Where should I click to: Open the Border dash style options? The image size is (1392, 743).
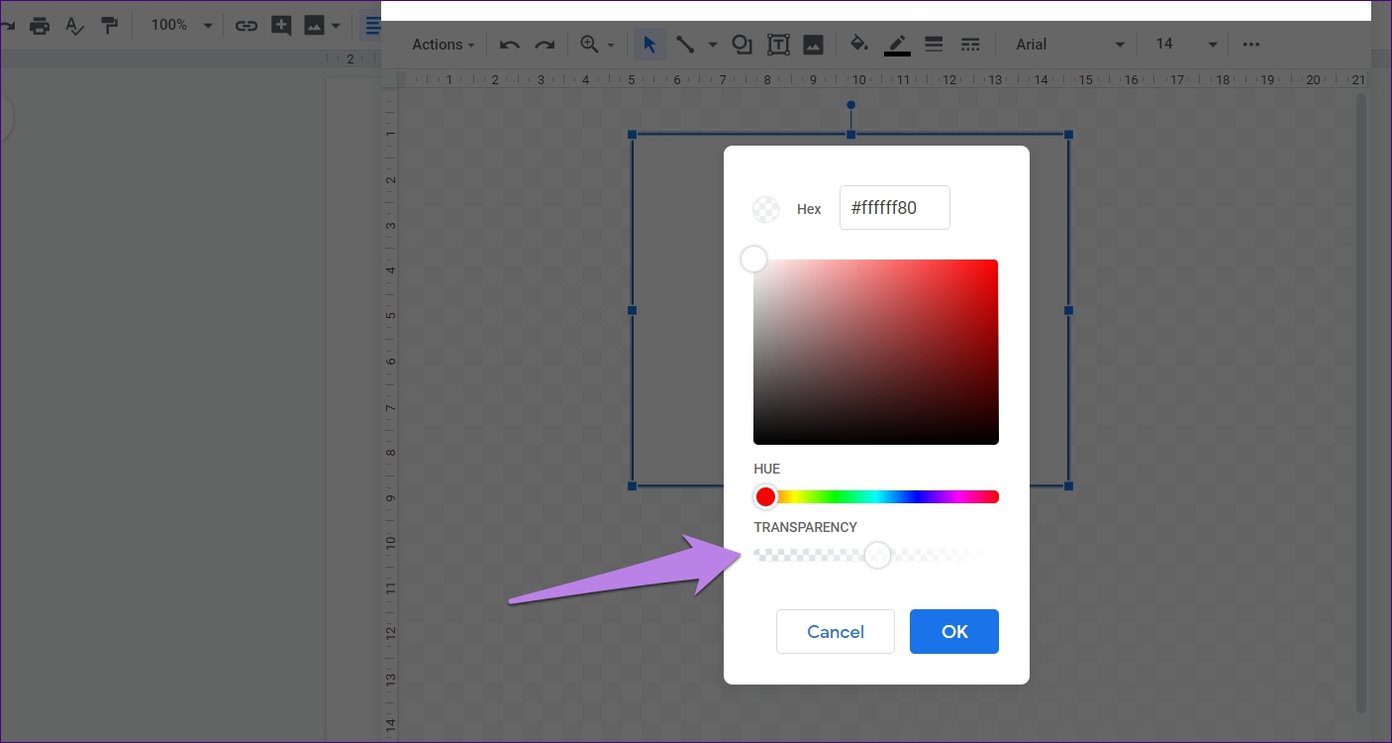point(970,45)
